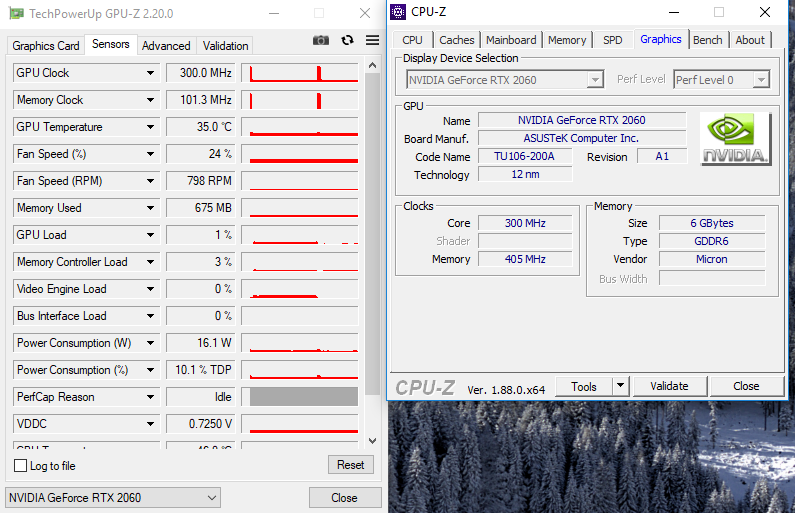The width and height of the screenshot is (795, 513).
Task: Switch to the SPD tab in CPU-Z
Action: (x=612, y=40)
